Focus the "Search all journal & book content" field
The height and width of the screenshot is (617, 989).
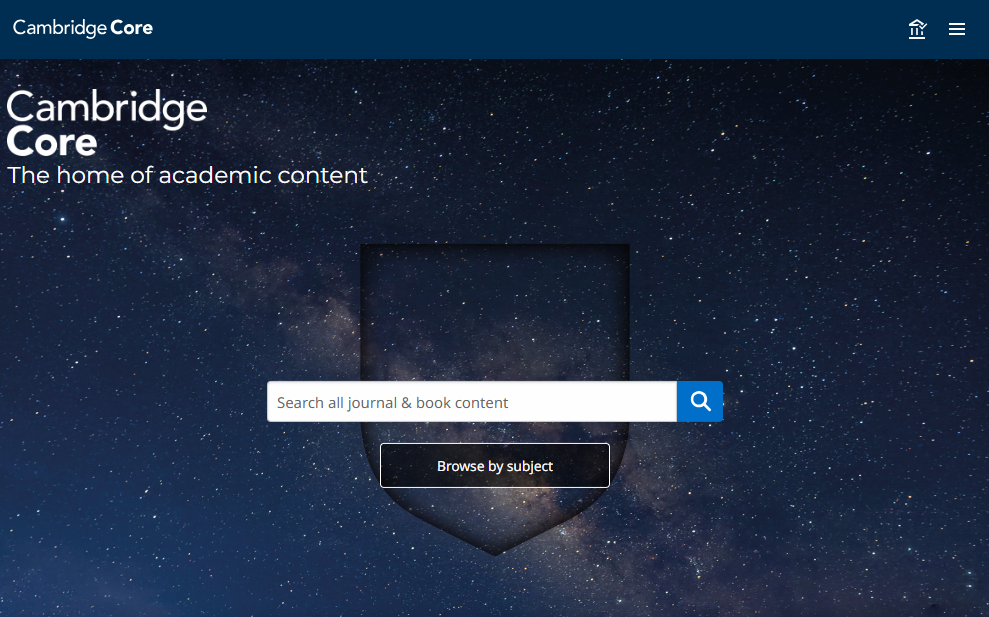471,402
